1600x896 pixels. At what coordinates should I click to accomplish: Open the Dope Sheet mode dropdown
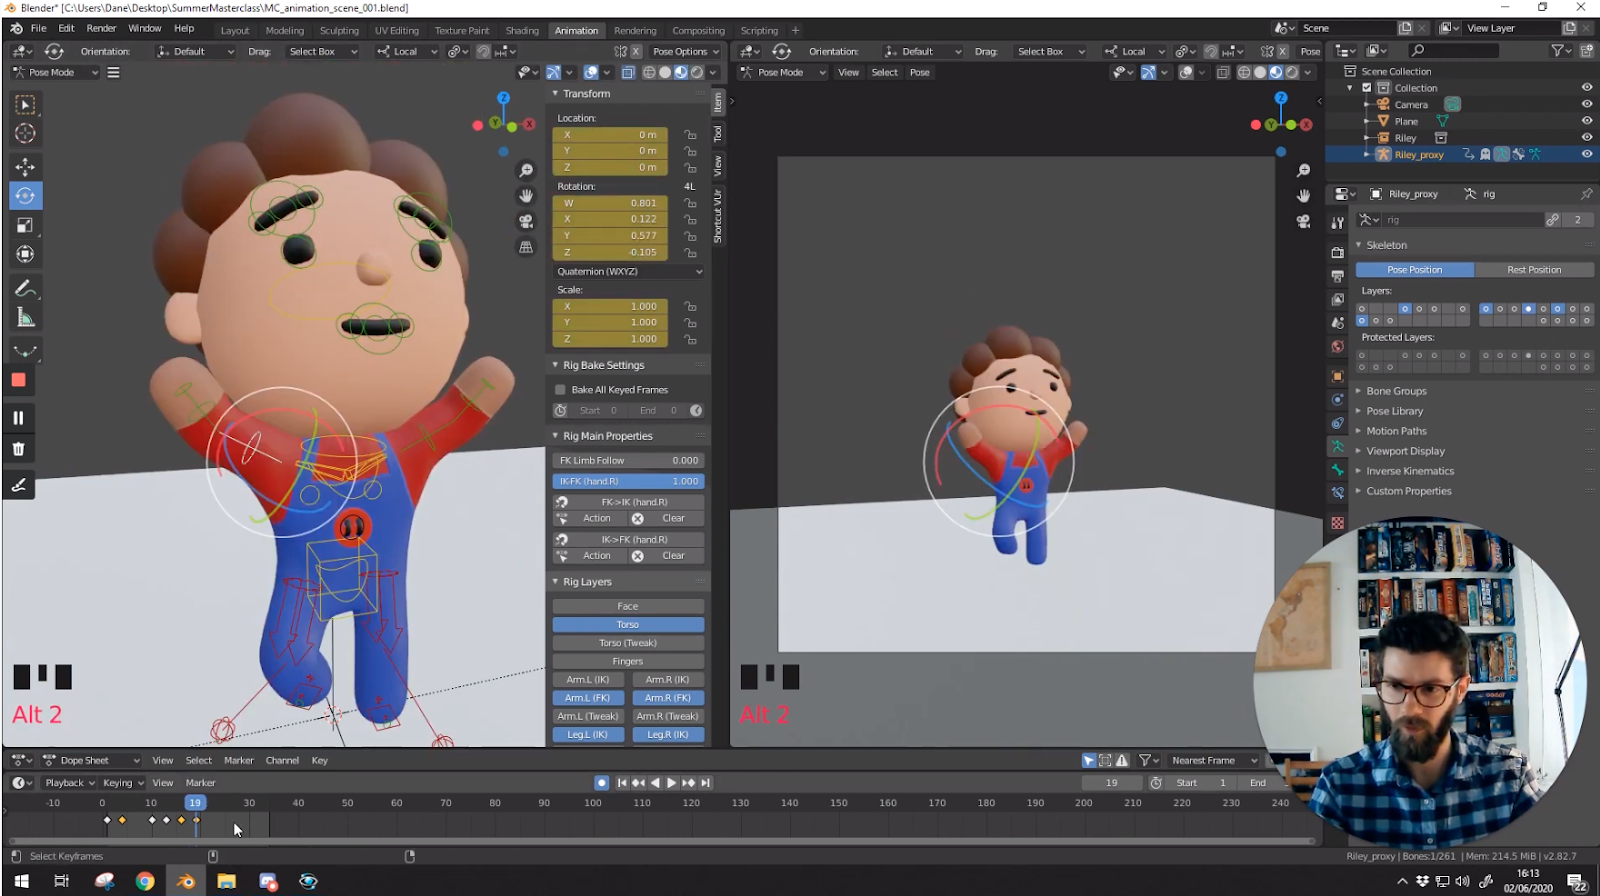[91, 761]
